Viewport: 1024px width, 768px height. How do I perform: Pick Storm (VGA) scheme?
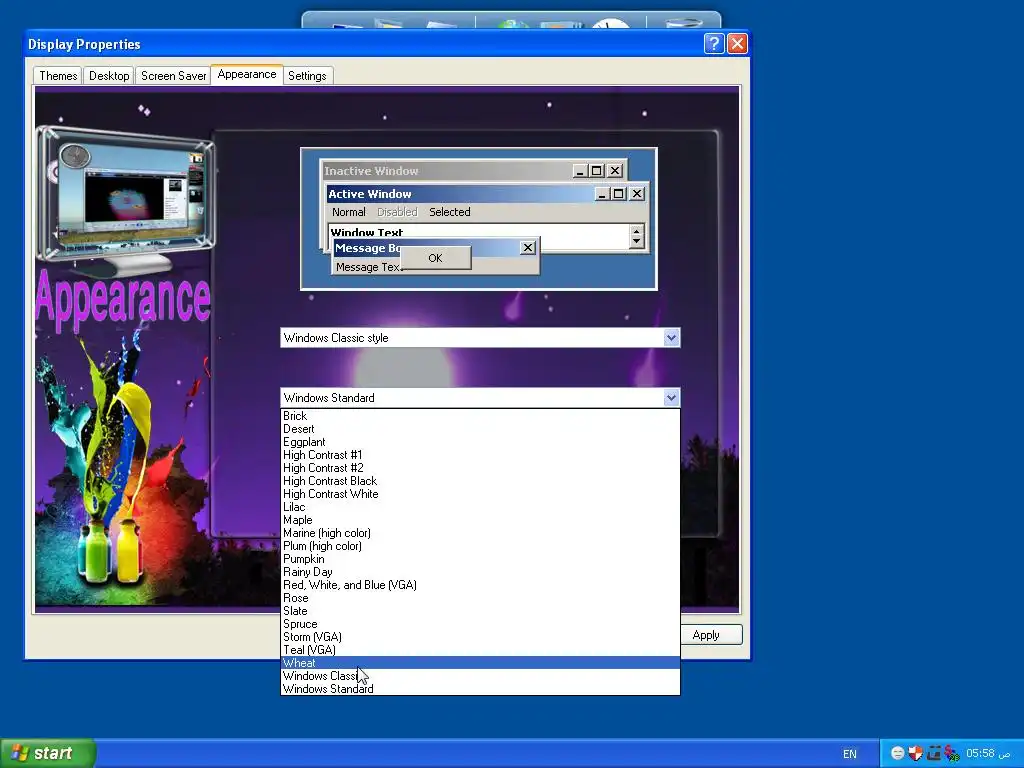[480, 637]
